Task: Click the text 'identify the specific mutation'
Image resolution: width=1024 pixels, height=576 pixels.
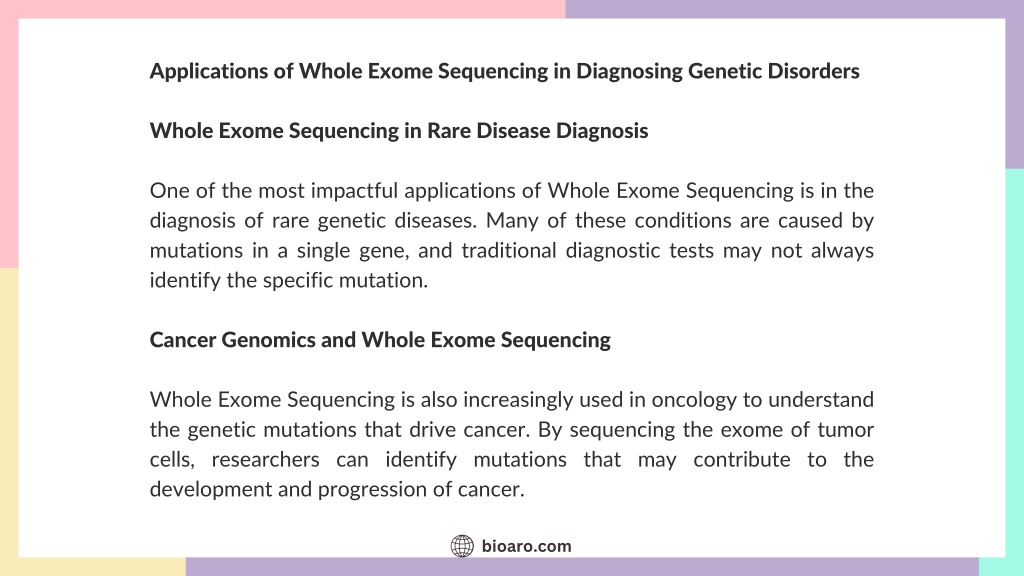Action: (x=289, y=281)
